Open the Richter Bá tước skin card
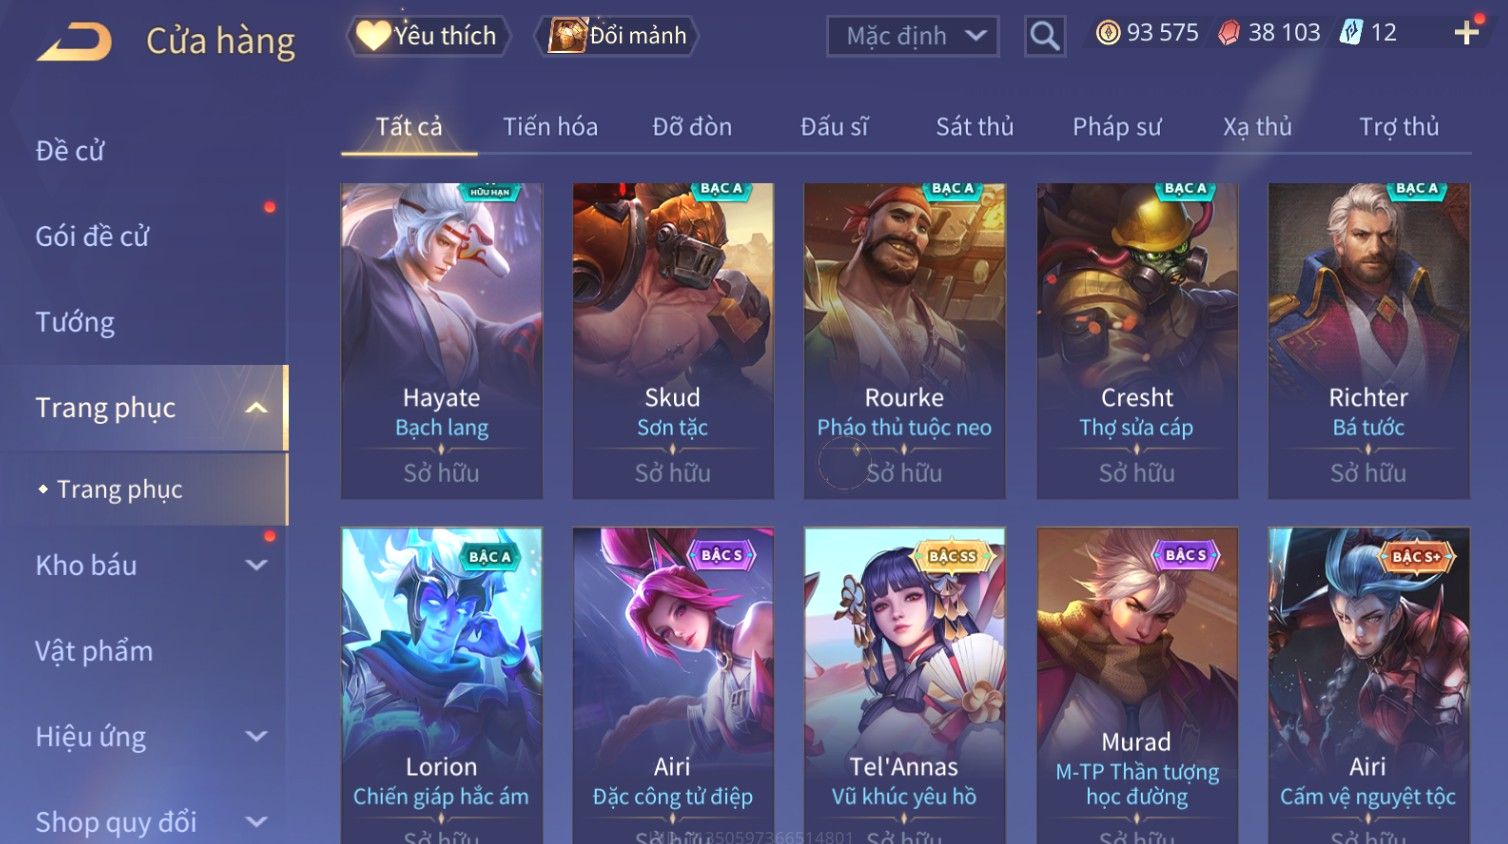Screen dimensions: 1508x844 tap(1369, 340)
